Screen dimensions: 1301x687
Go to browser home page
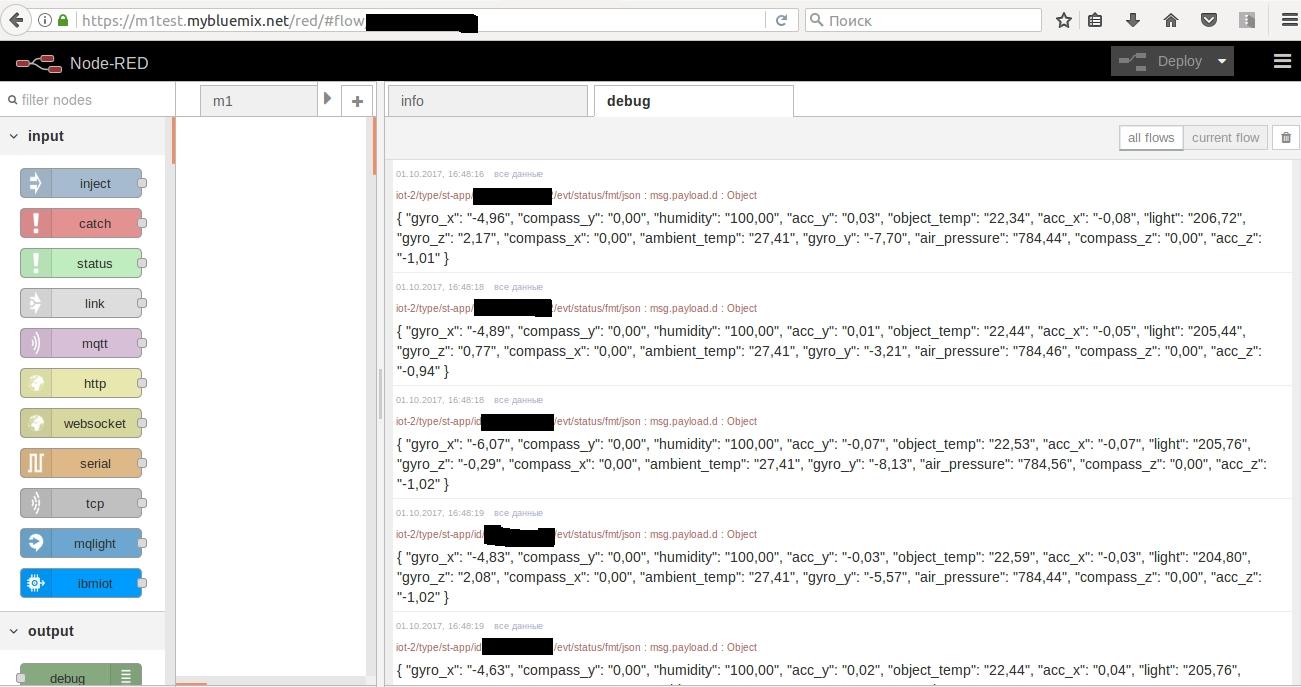point(1171,20)
